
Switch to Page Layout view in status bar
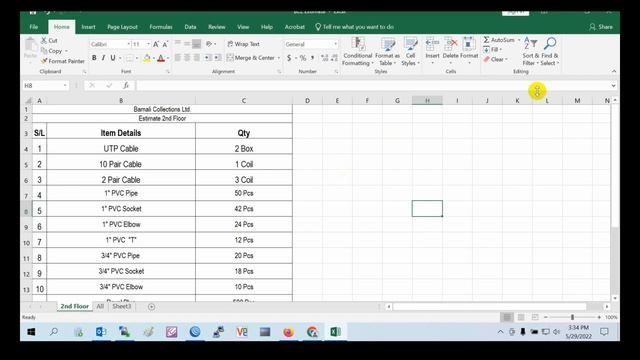click(x=521, y=317)
